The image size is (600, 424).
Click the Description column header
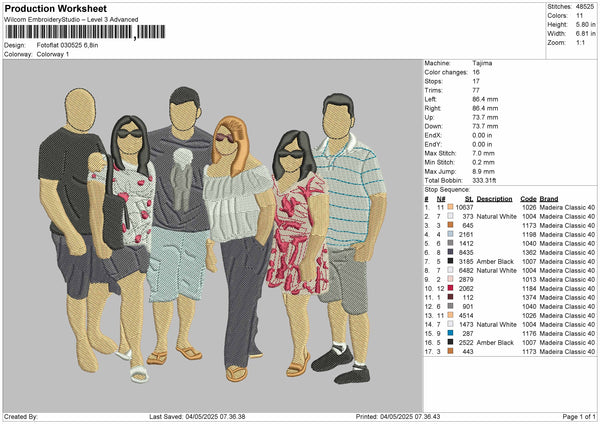[494, 198]
